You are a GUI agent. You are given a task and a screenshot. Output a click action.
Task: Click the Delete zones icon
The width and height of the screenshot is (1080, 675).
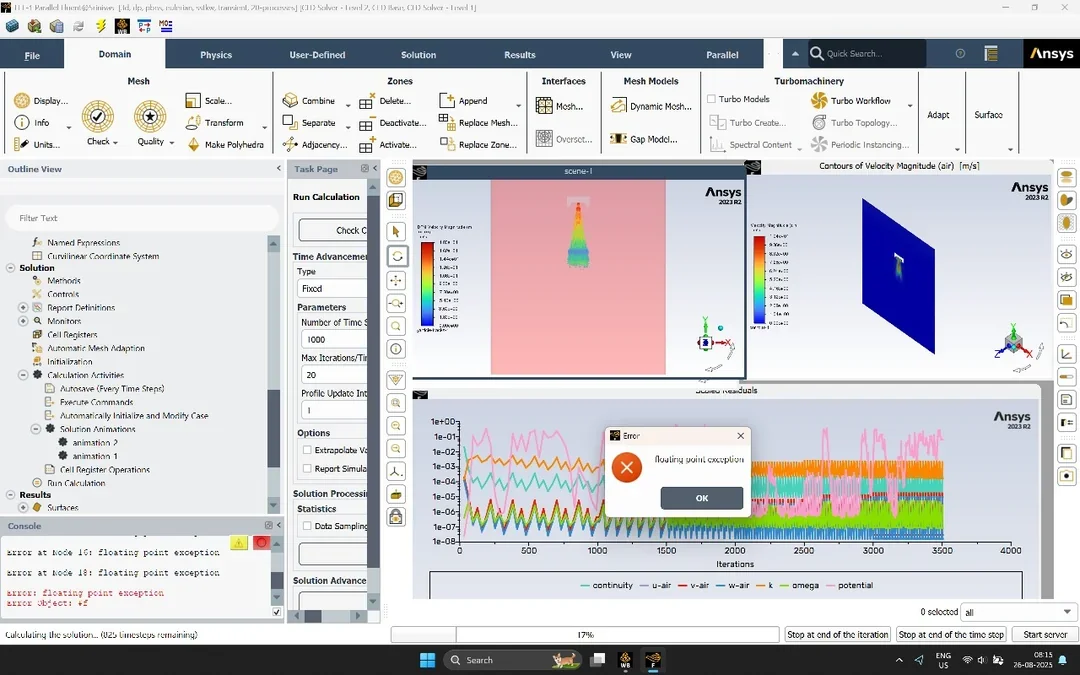tap(366, 101)
